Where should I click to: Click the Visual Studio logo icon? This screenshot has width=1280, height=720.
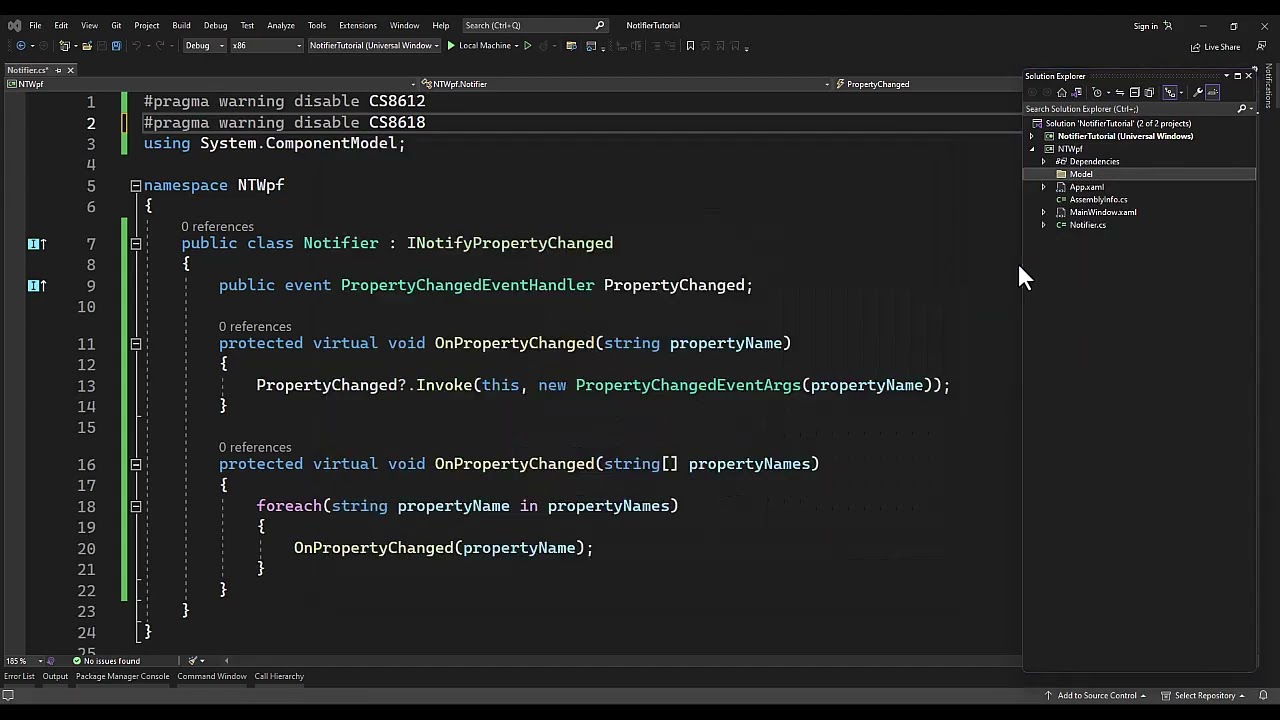pos(14,25)
